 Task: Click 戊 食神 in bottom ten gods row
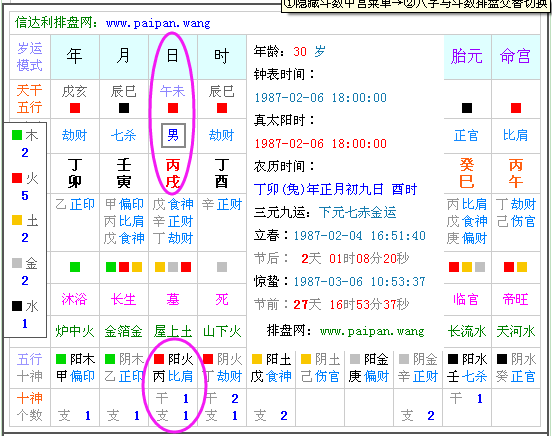(x=271, y=376)
